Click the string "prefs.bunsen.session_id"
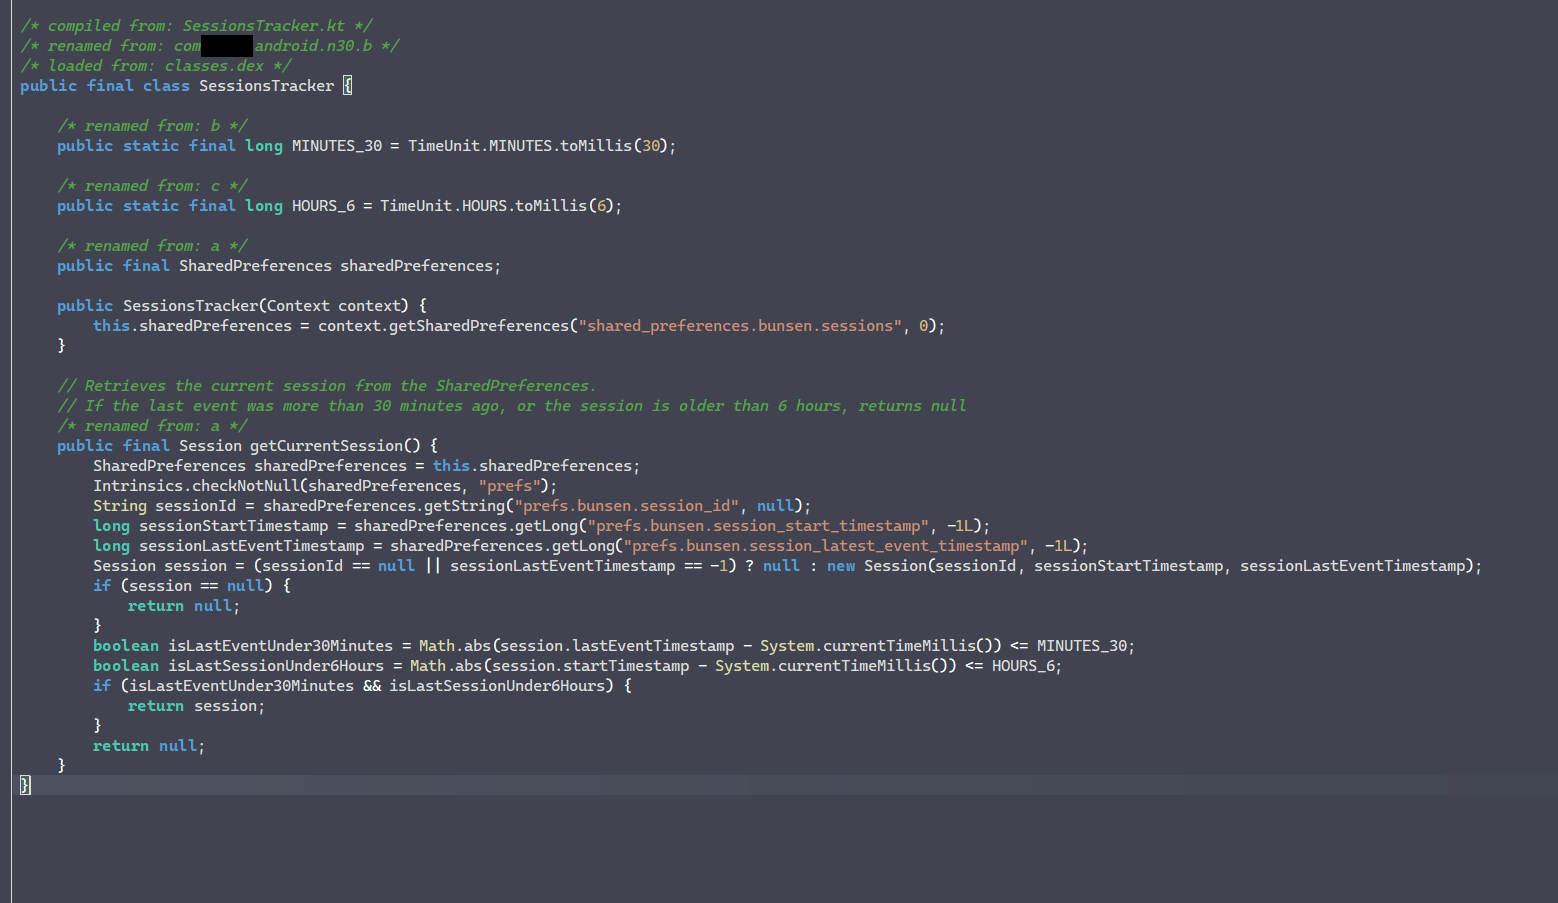 tap(627, 506)
